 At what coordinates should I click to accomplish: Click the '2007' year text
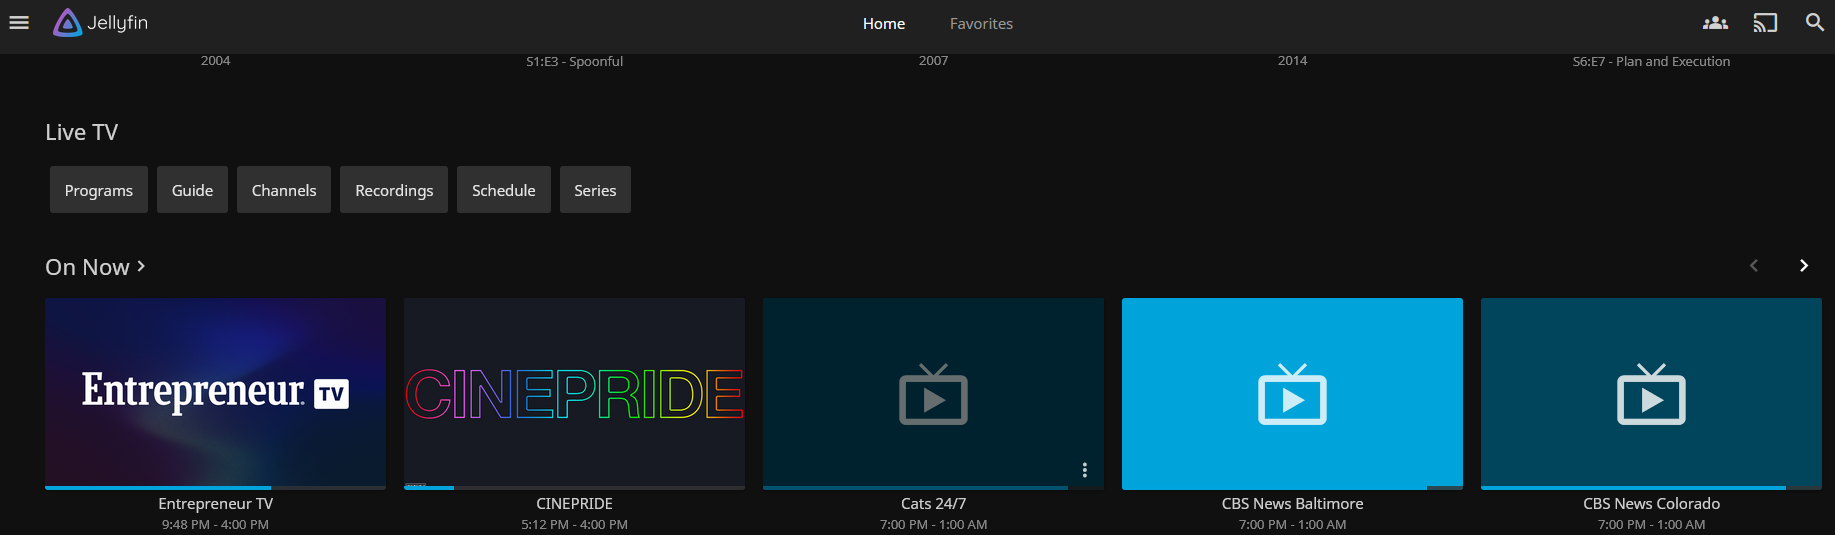click(x=933, y=61)
